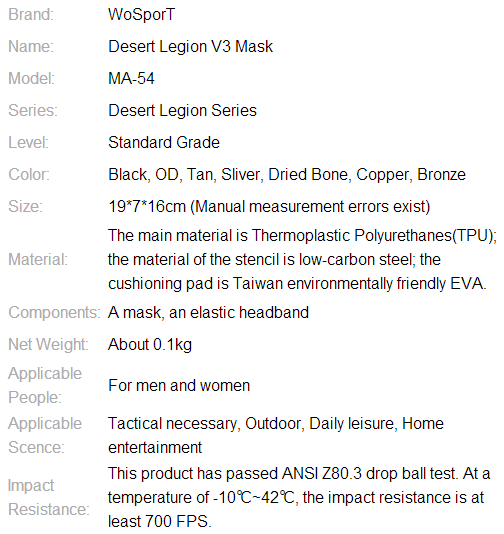
Task: Click the color list starting with Black
Action: tap(287, 174)
